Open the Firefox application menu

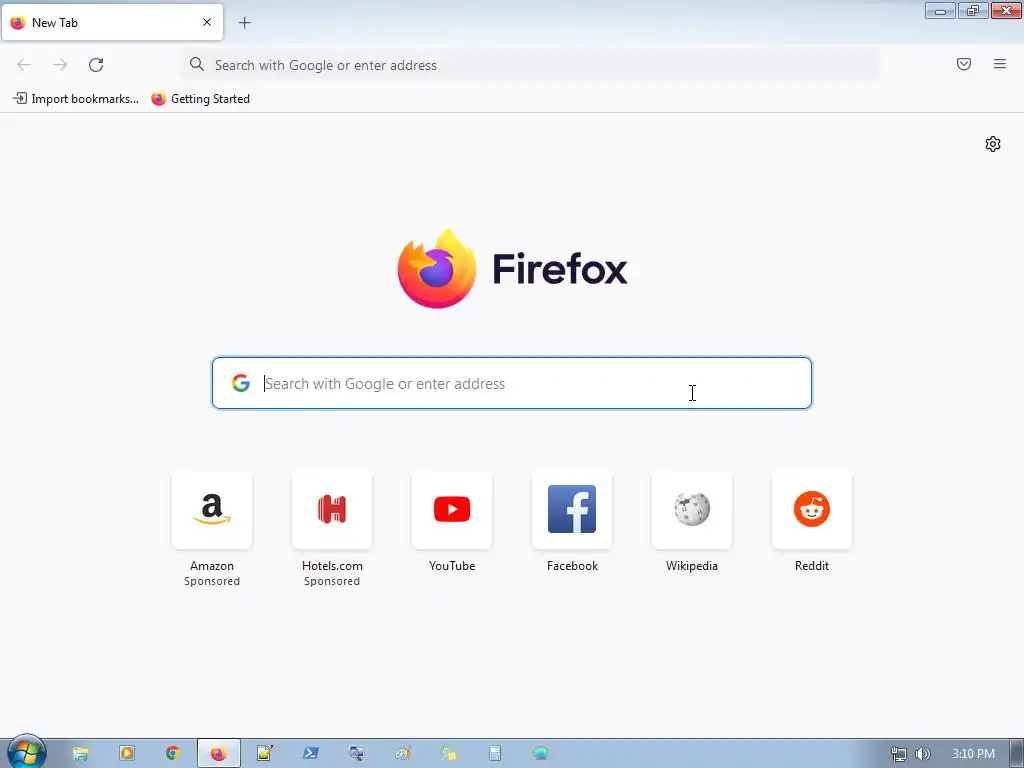click(999, 64)
